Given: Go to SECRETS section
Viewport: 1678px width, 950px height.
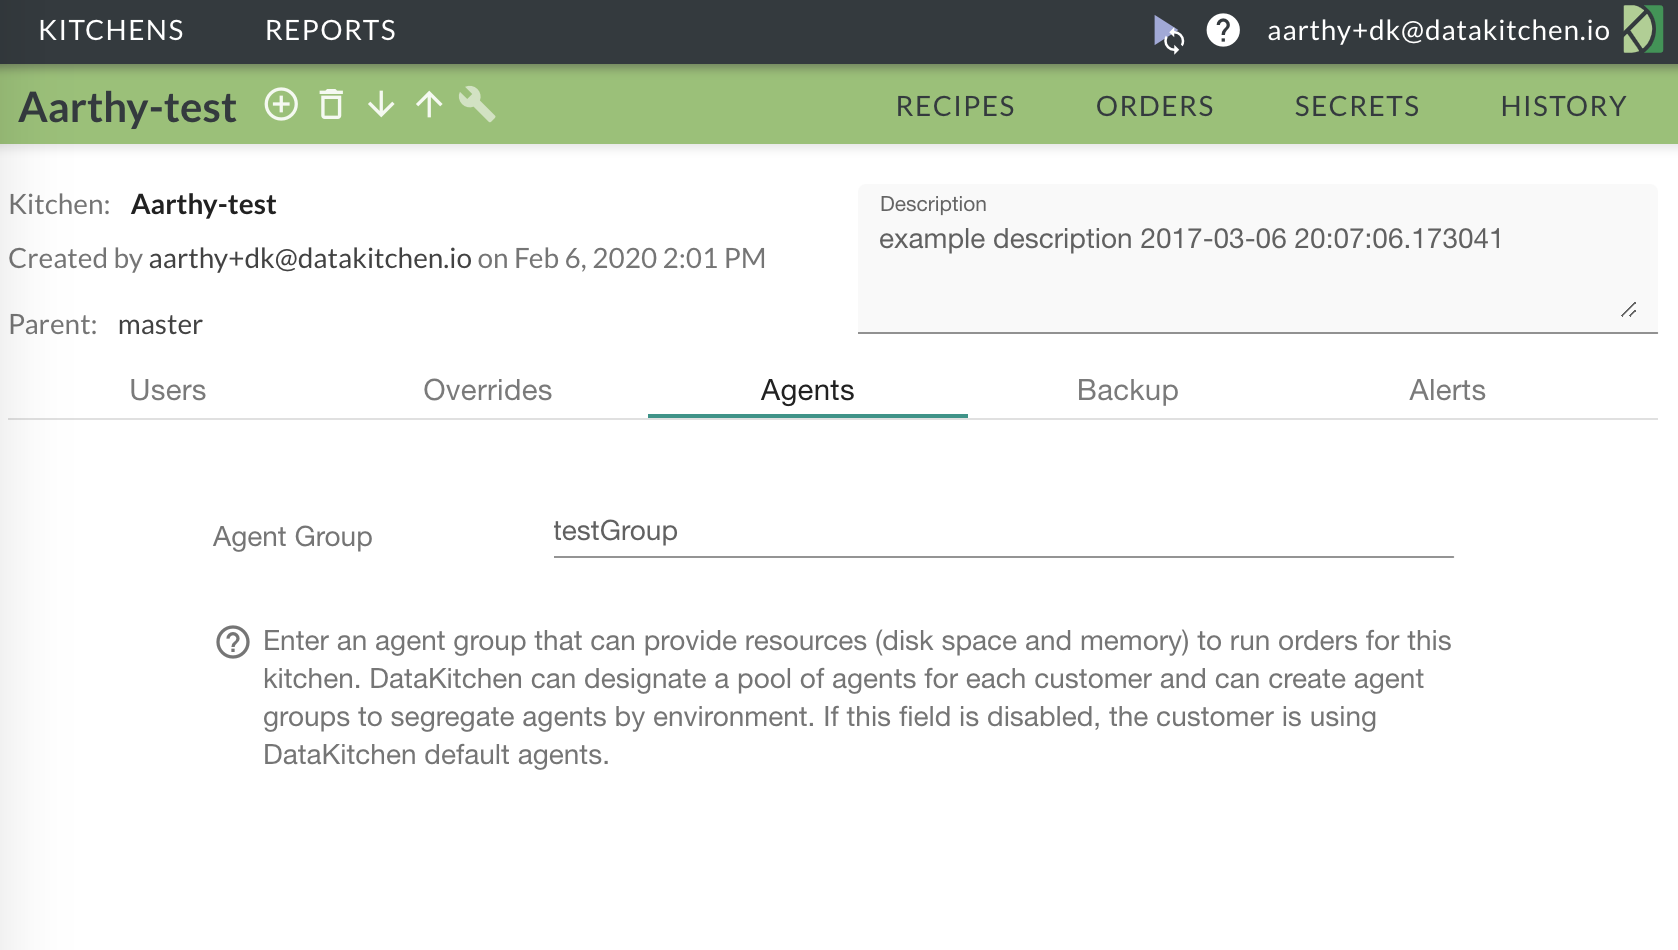Looking at the screenshot, I should coord(1357,106).
